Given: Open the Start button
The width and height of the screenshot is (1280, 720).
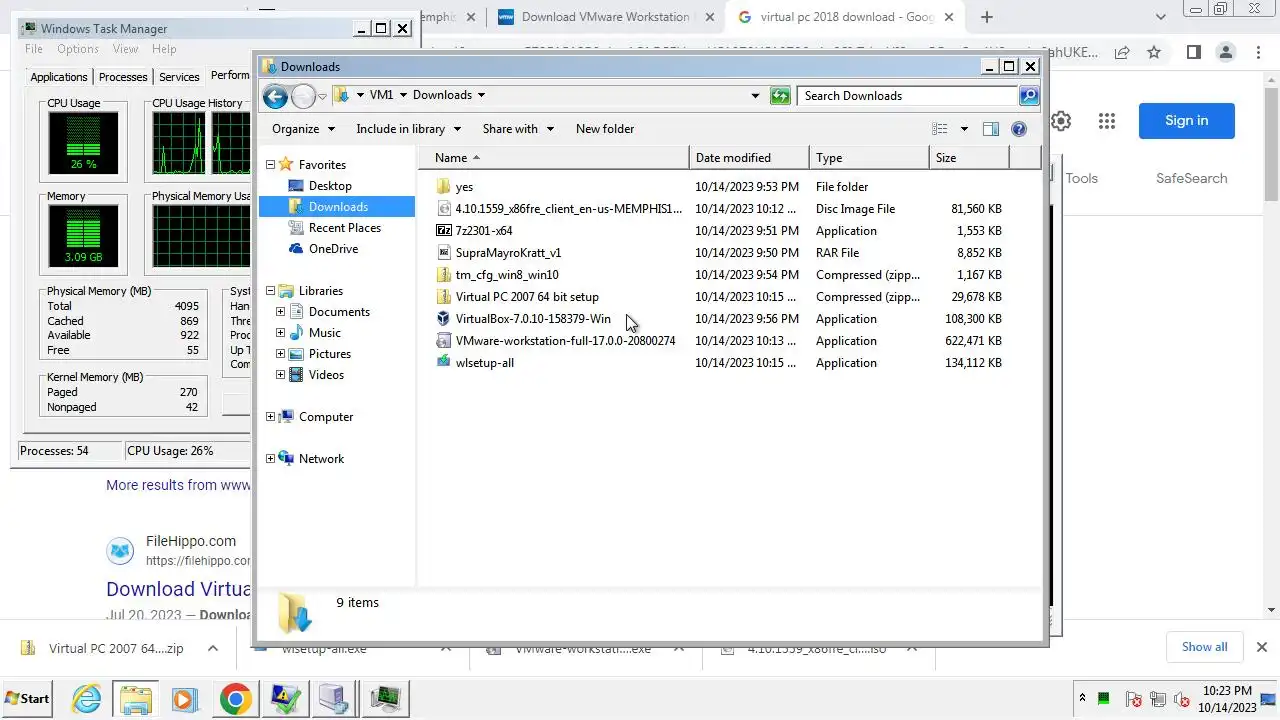Looking at the screenshot, I should 28,698.
